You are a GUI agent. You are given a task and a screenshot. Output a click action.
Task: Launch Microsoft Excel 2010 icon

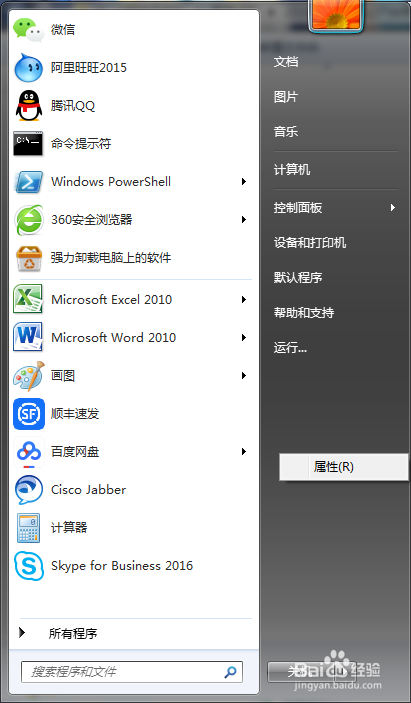(28, 299)
